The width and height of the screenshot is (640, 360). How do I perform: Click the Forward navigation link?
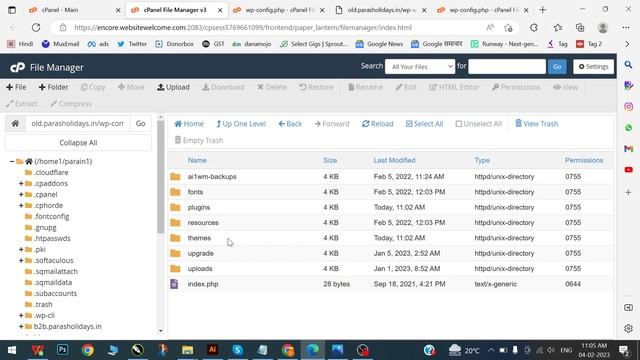[x=332, y=124]
